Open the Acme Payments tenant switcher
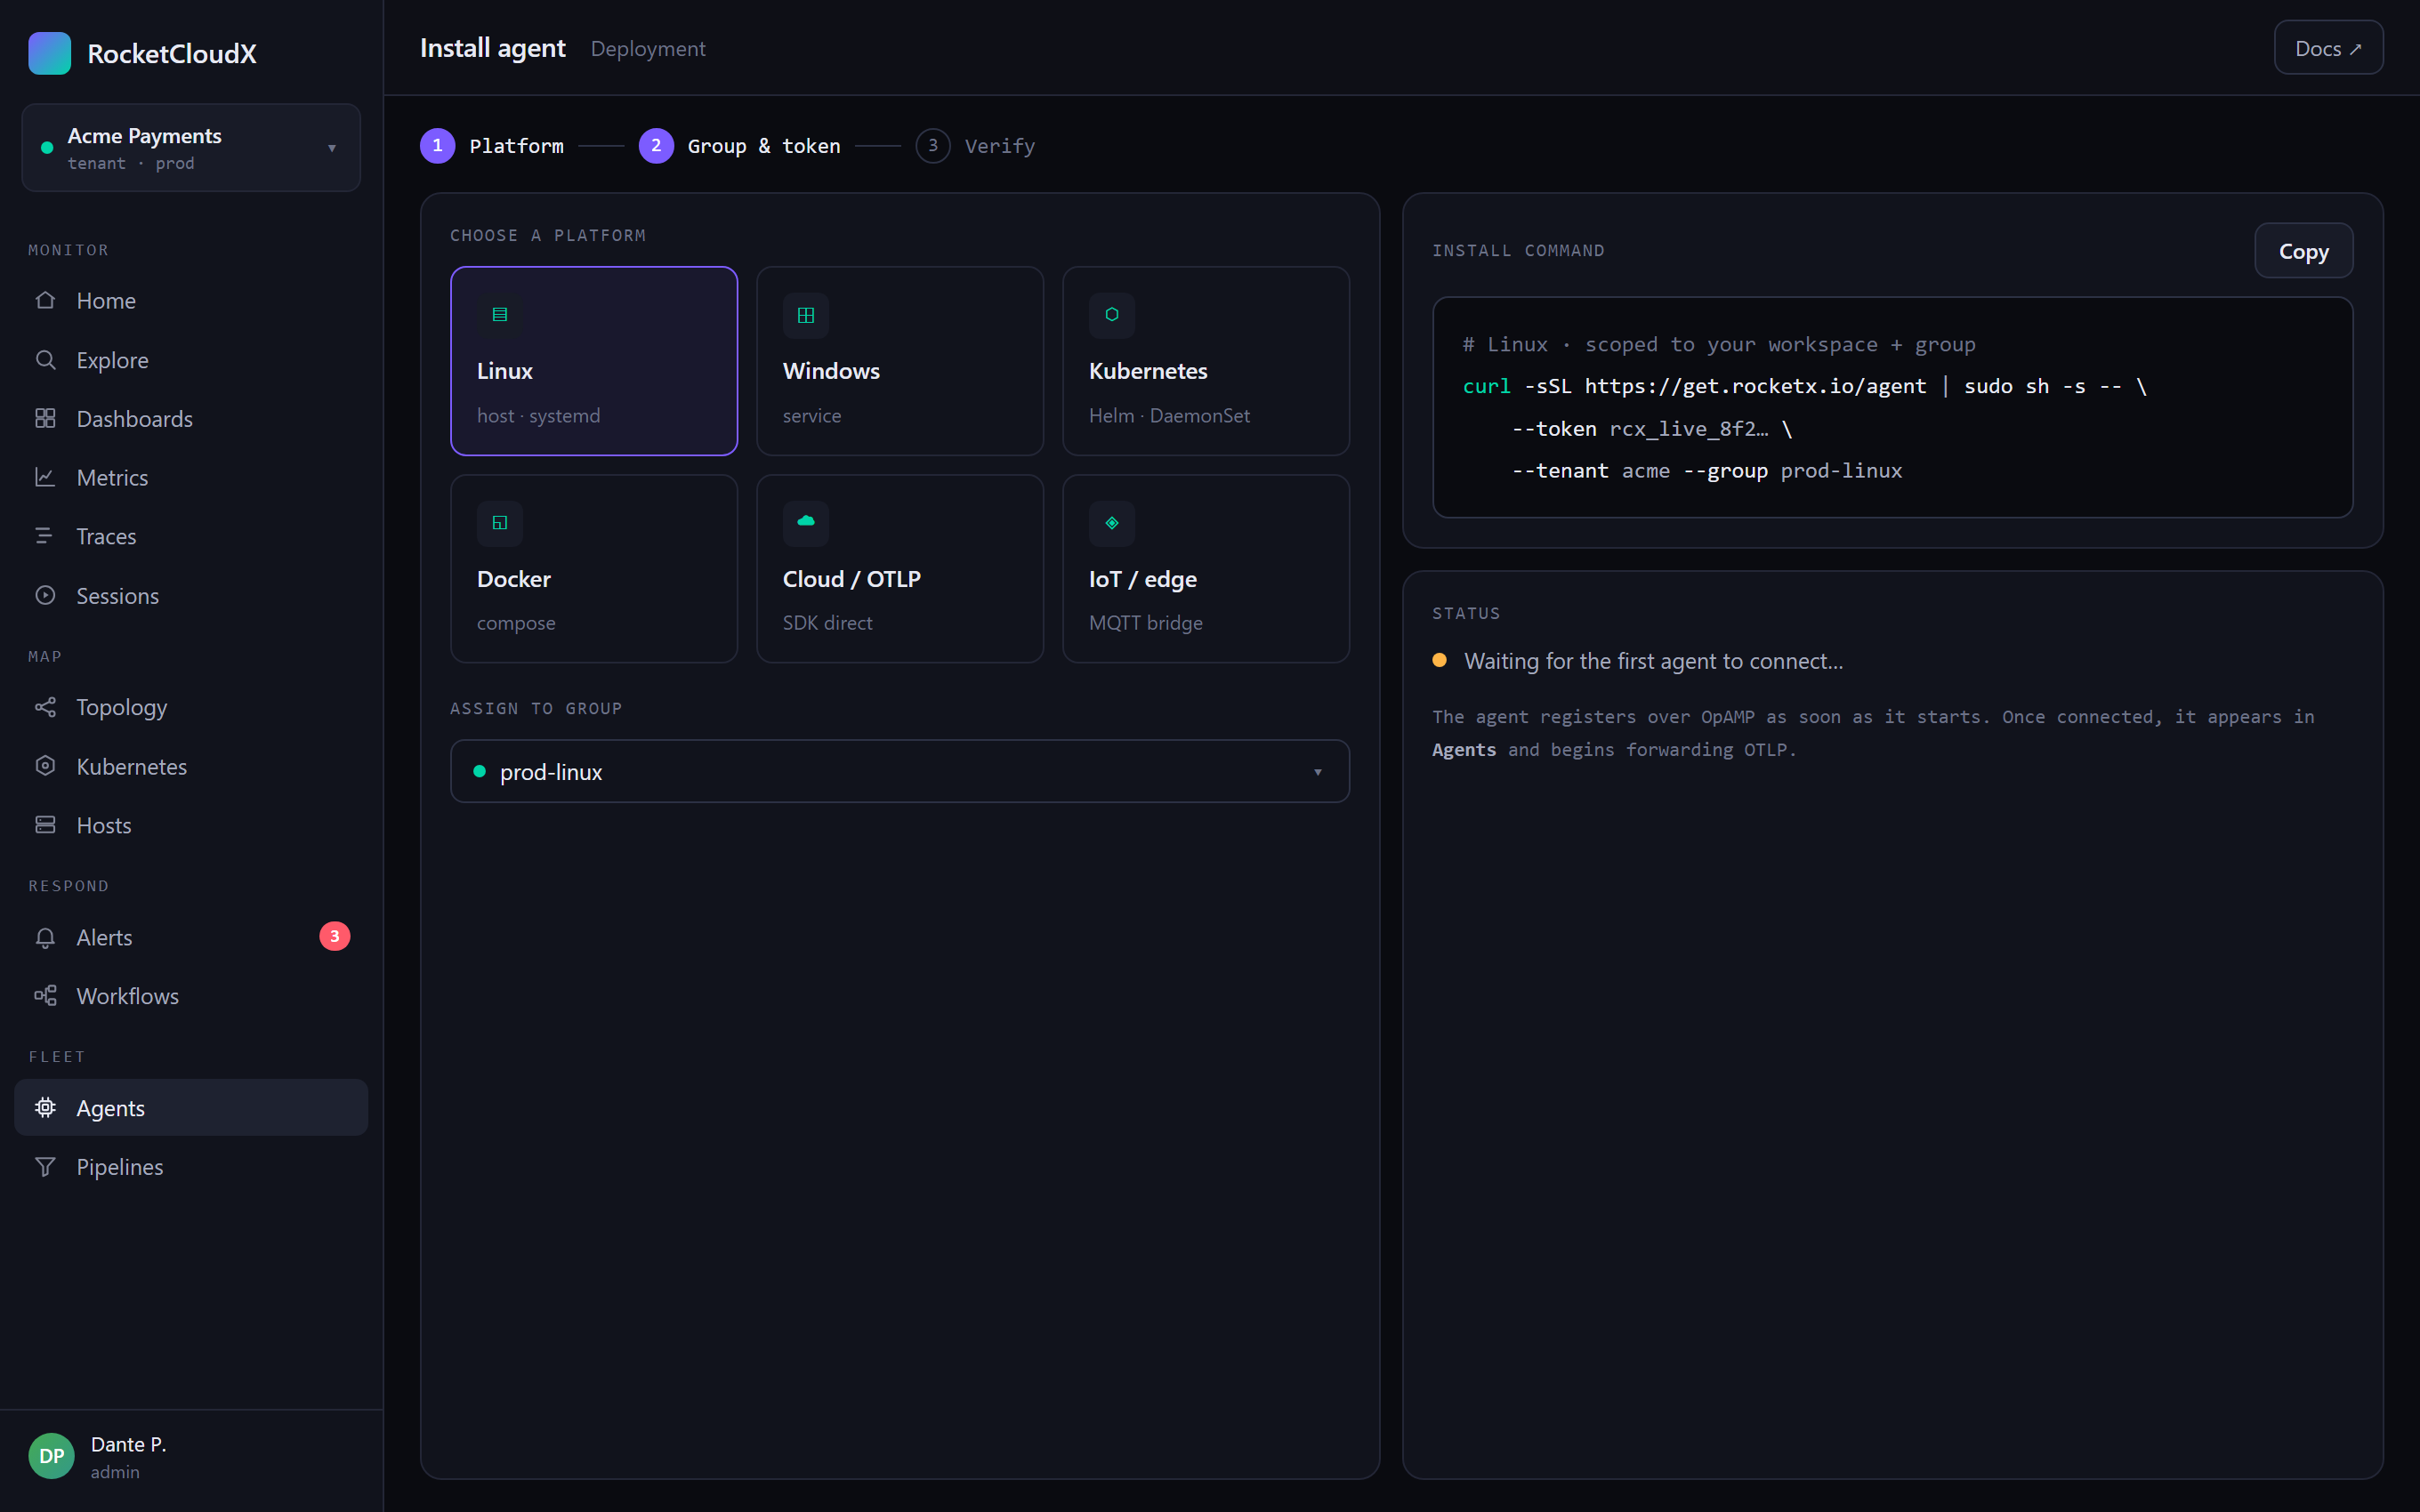Image resolution: width=2420 pixels, height=1512 pixels. (191, 148)
